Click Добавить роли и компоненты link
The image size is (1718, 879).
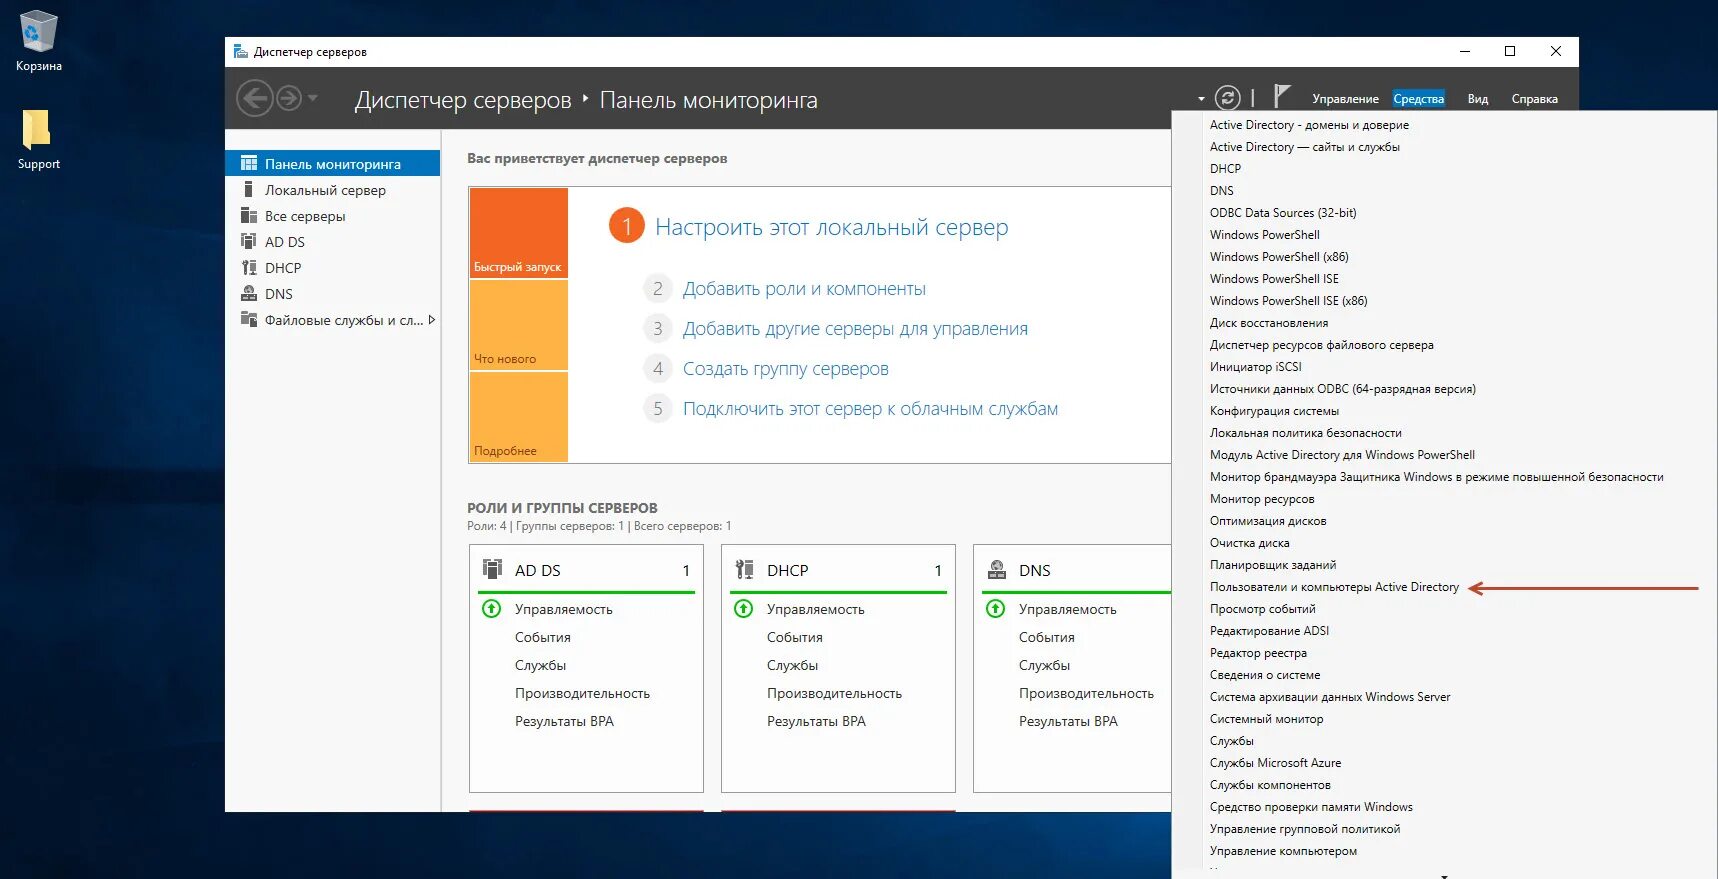(x=804, y=289)
